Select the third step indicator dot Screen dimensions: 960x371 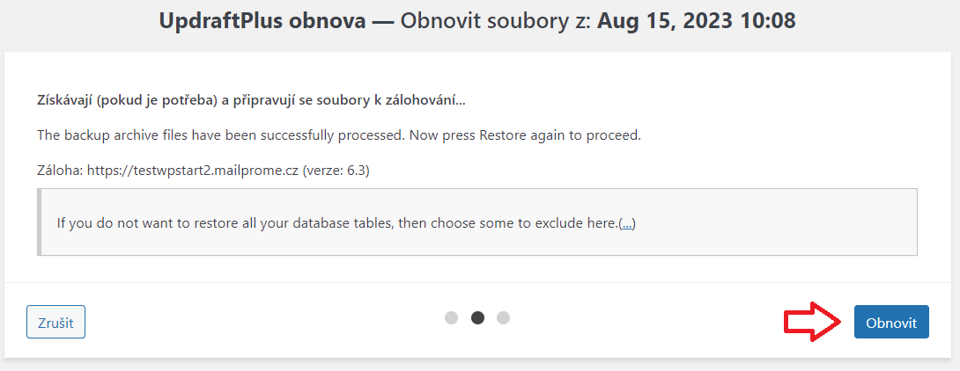[x=503, y=318]
